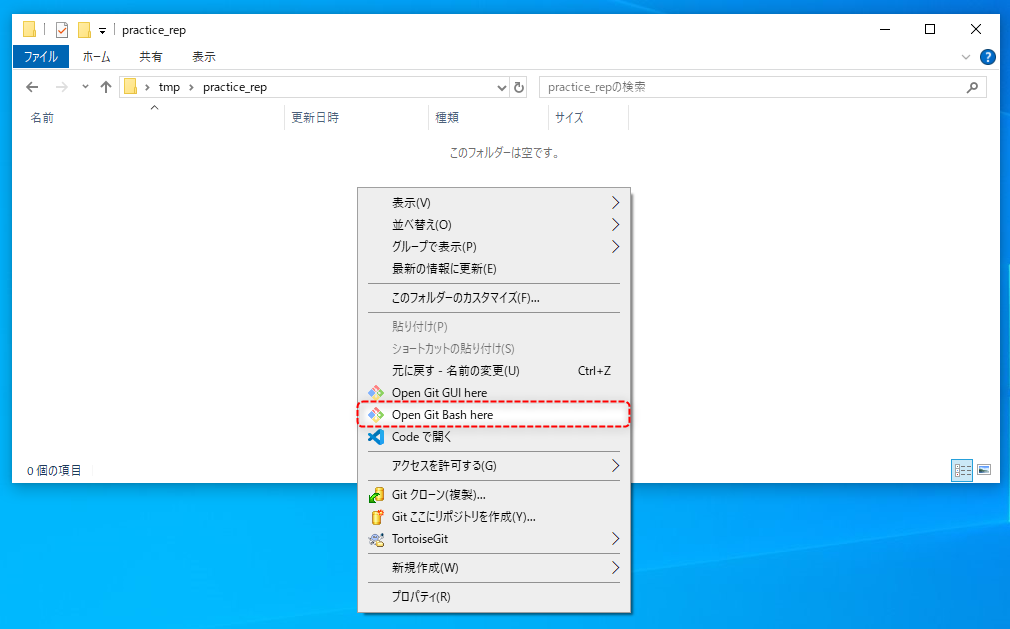
Task: Expand アクセスを許可する(G) submenu
Action: click(615, 465)
